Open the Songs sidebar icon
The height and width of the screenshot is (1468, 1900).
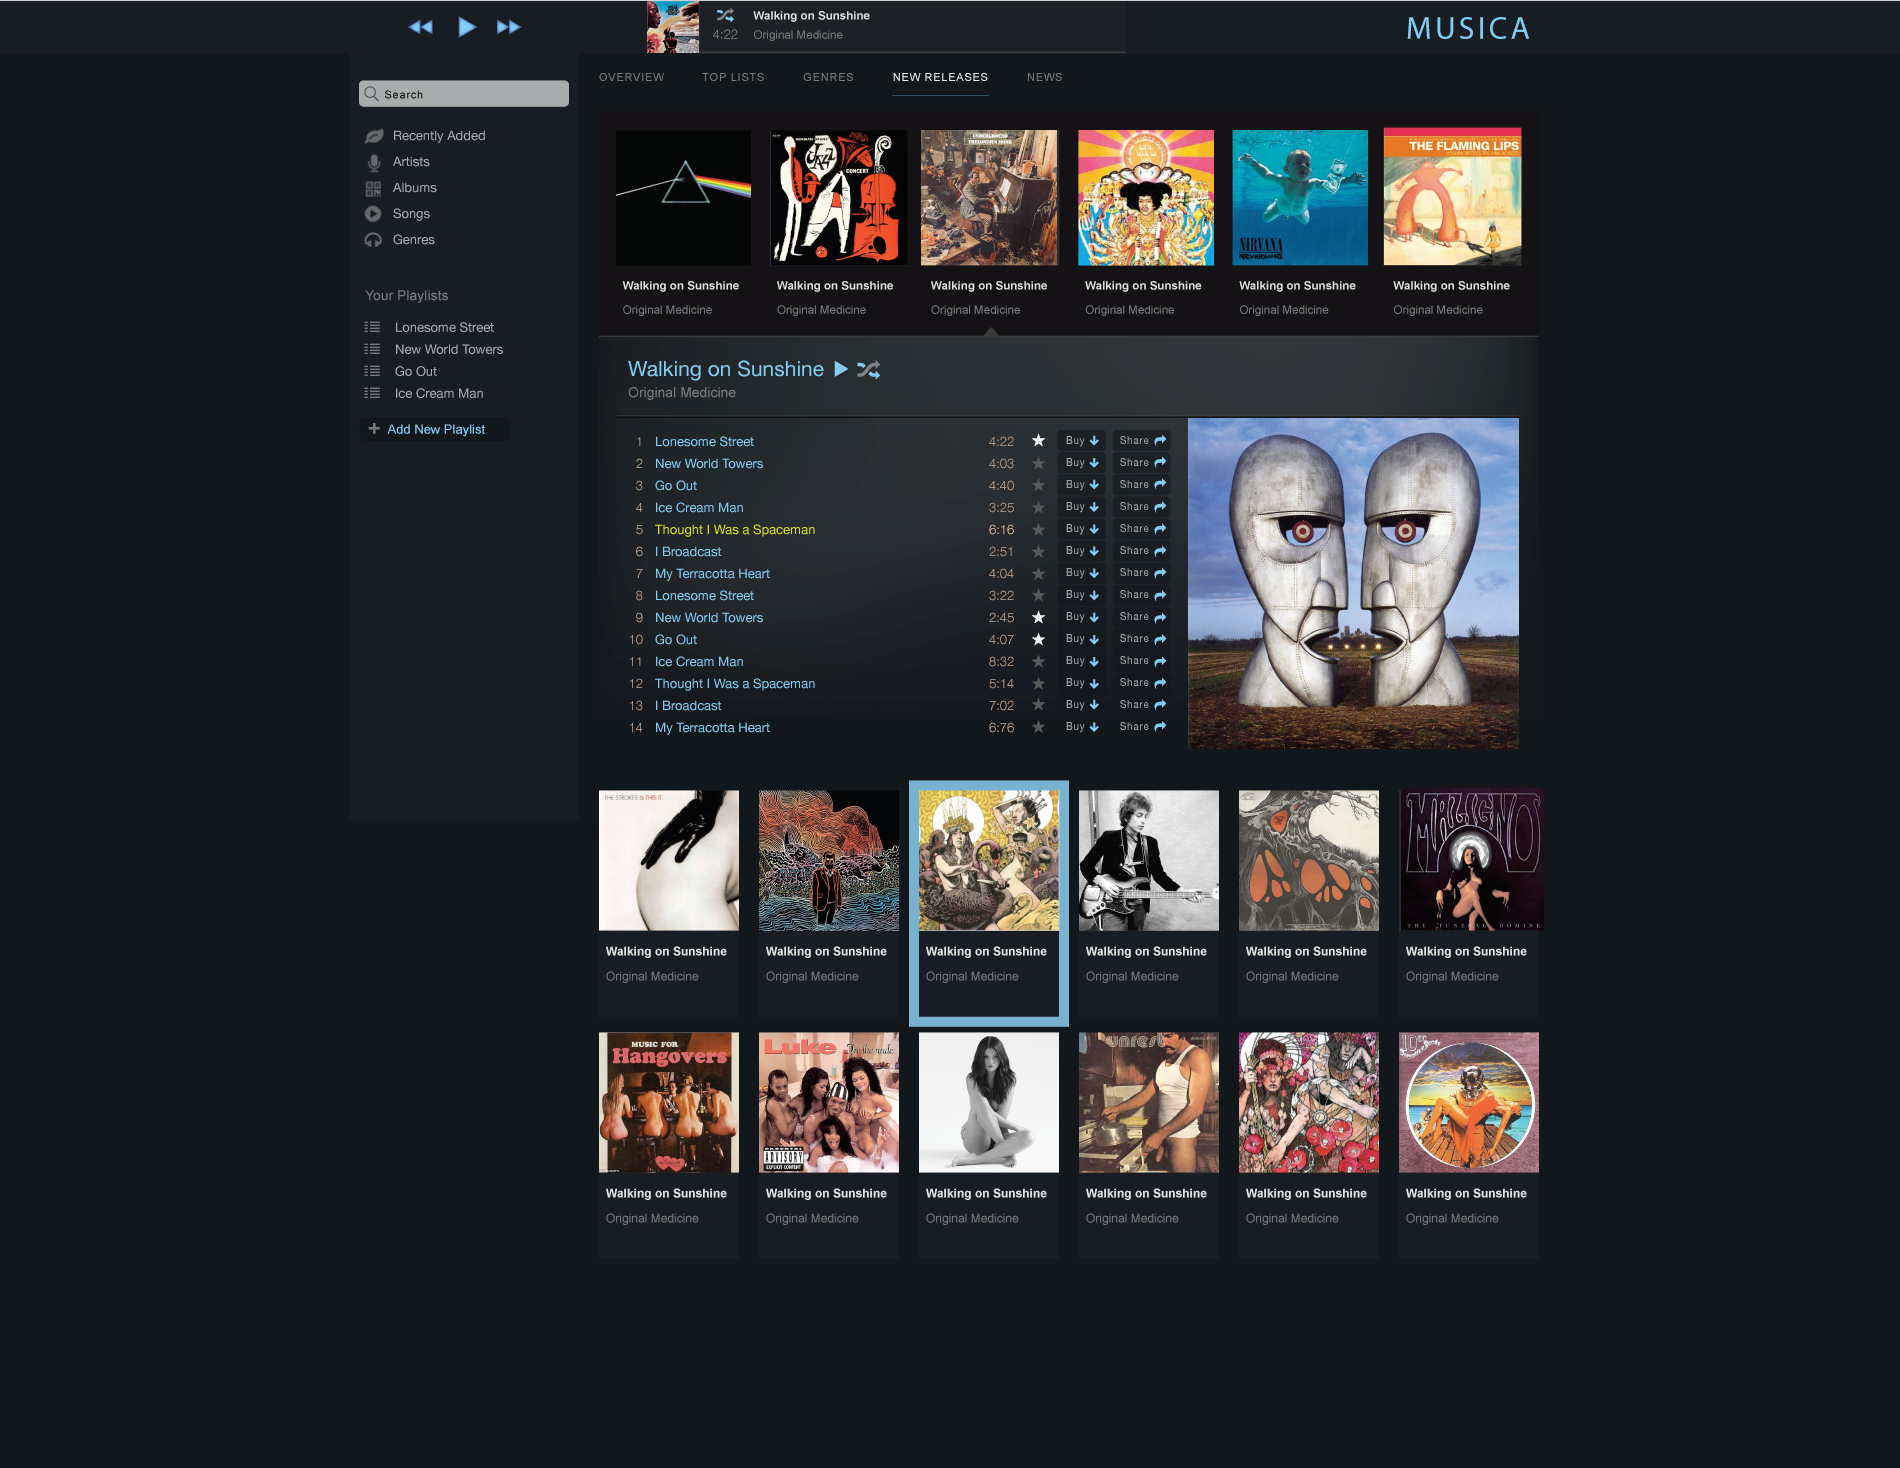tap(374, 214)
